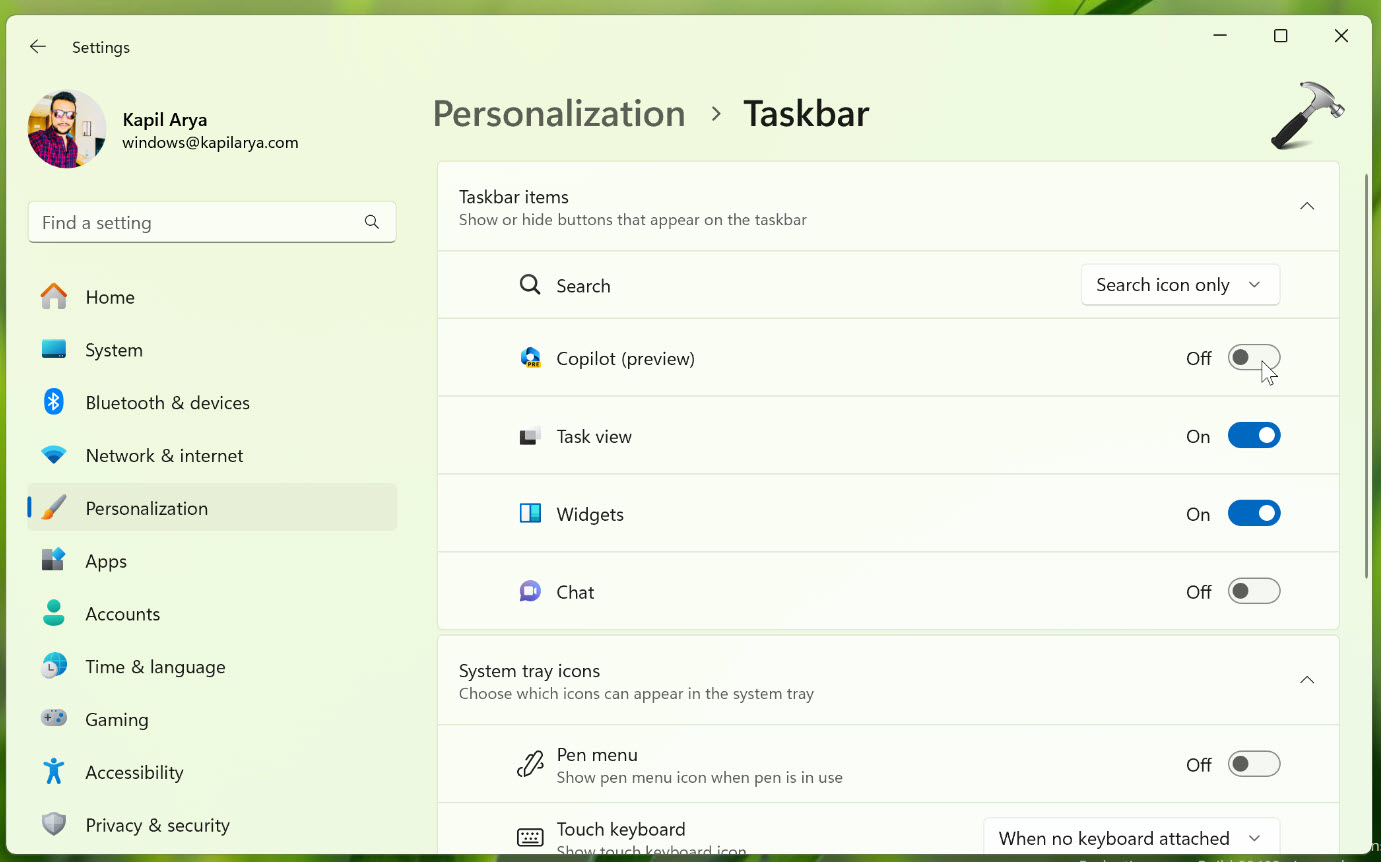Collapse the Taskbar items section
The width and height of the screenshot is (1381, 862).
[1306, 206]
